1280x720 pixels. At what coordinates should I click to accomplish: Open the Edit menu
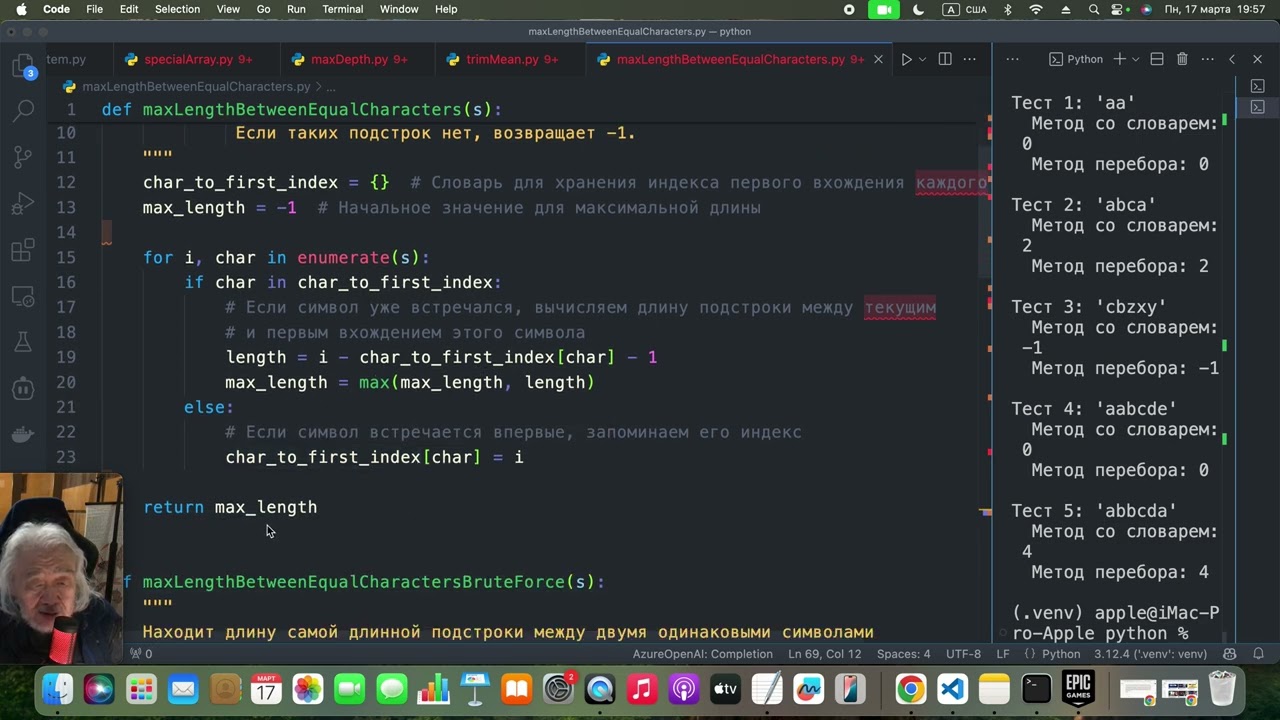129,9
